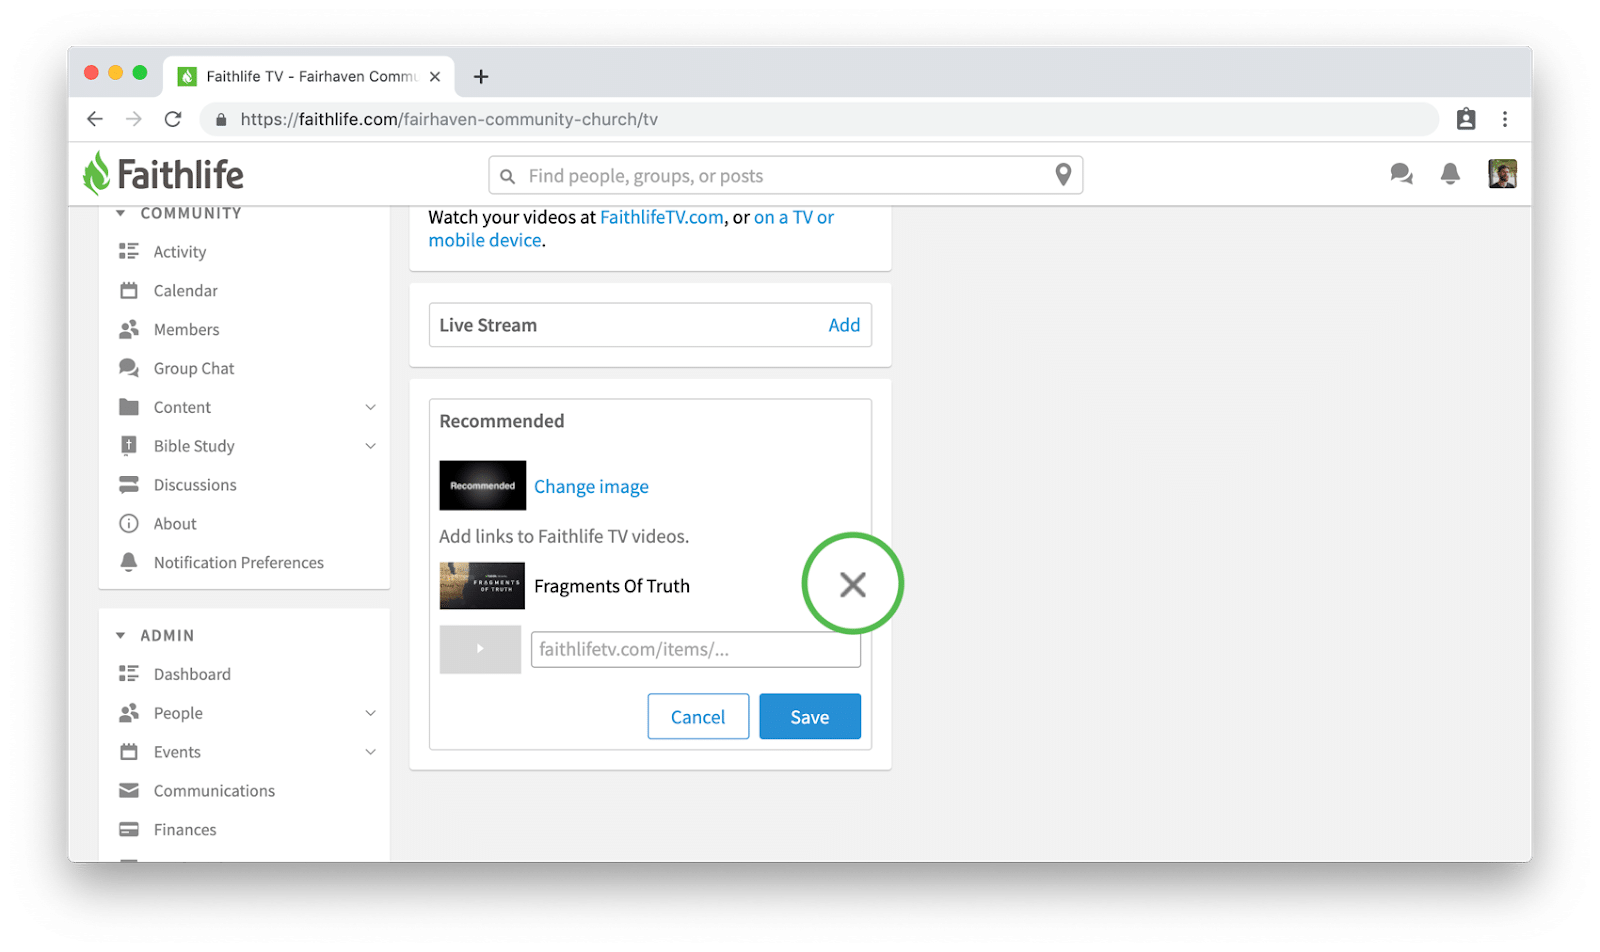
Task: Reload the page
Action: click(173, 119)
